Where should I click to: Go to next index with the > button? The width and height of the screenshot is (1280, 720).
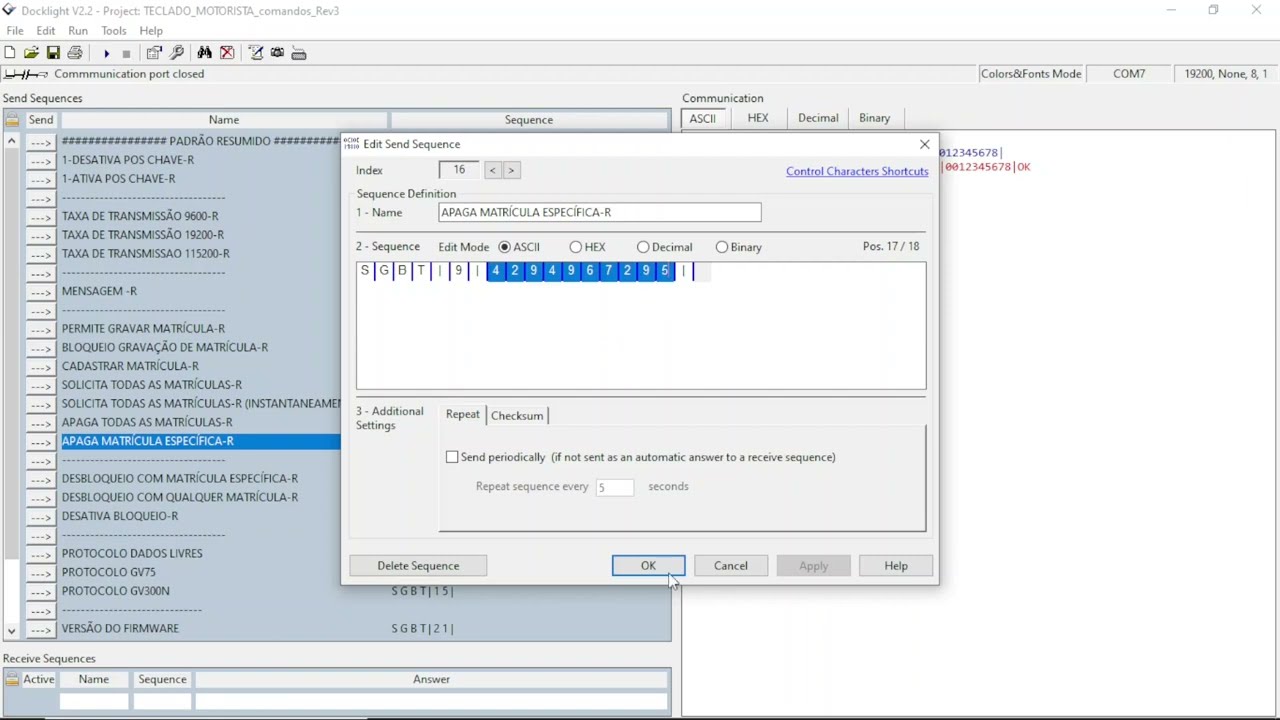click(x=510, y=170)
